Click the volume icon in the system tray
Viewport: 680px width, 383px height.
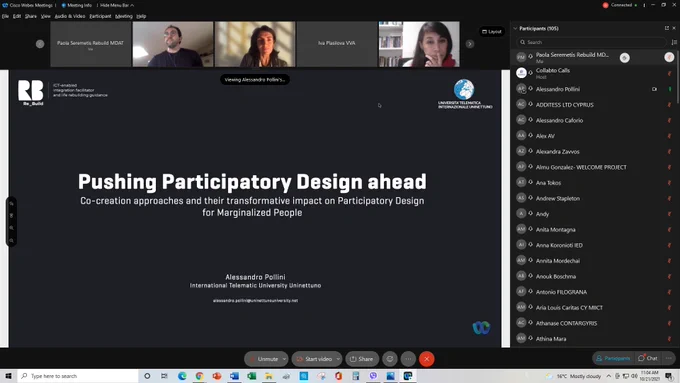633,376
